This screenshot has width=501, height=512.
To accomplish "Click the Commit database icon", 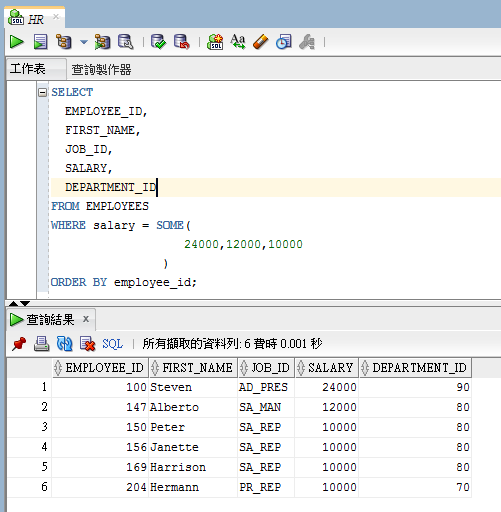I will point(158,42).
